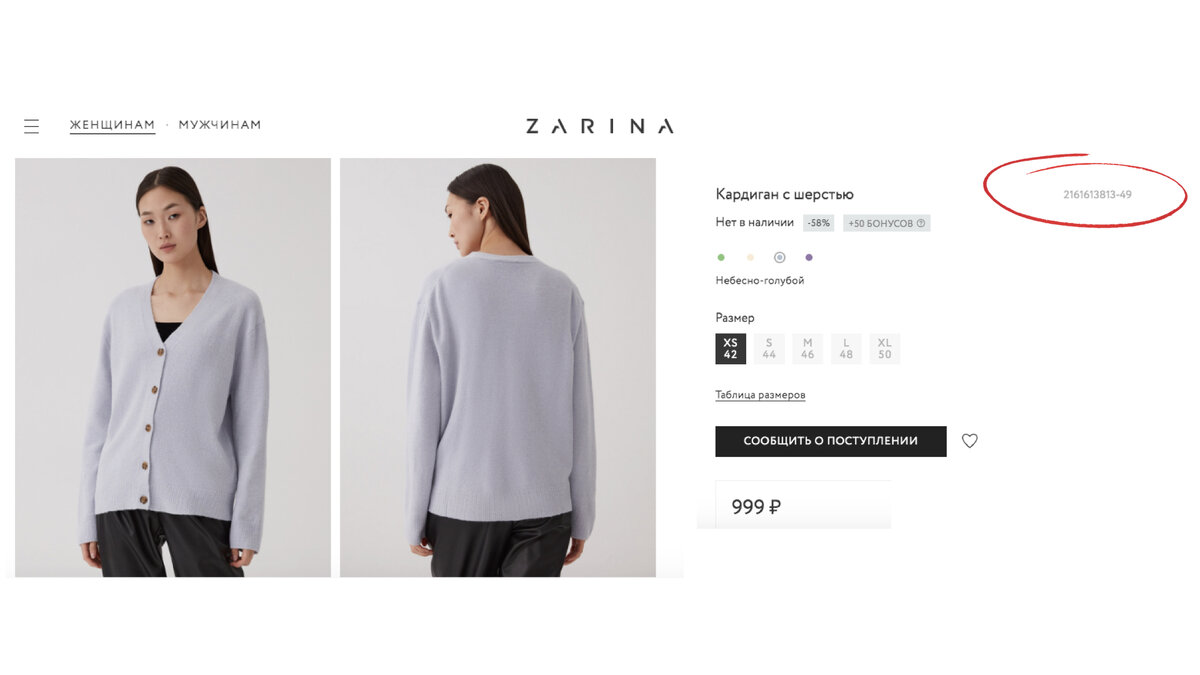View the back cardigan photo
This screenshot has width=1200, height=675.
coord(498,367)
